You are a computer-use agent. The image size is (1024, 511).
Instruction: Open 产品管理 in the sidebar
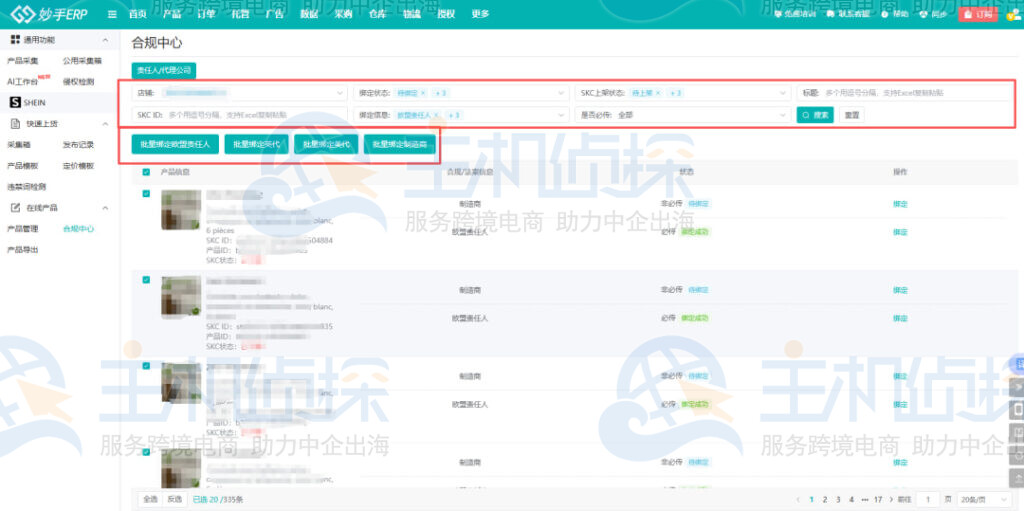(x=22, y=229)
